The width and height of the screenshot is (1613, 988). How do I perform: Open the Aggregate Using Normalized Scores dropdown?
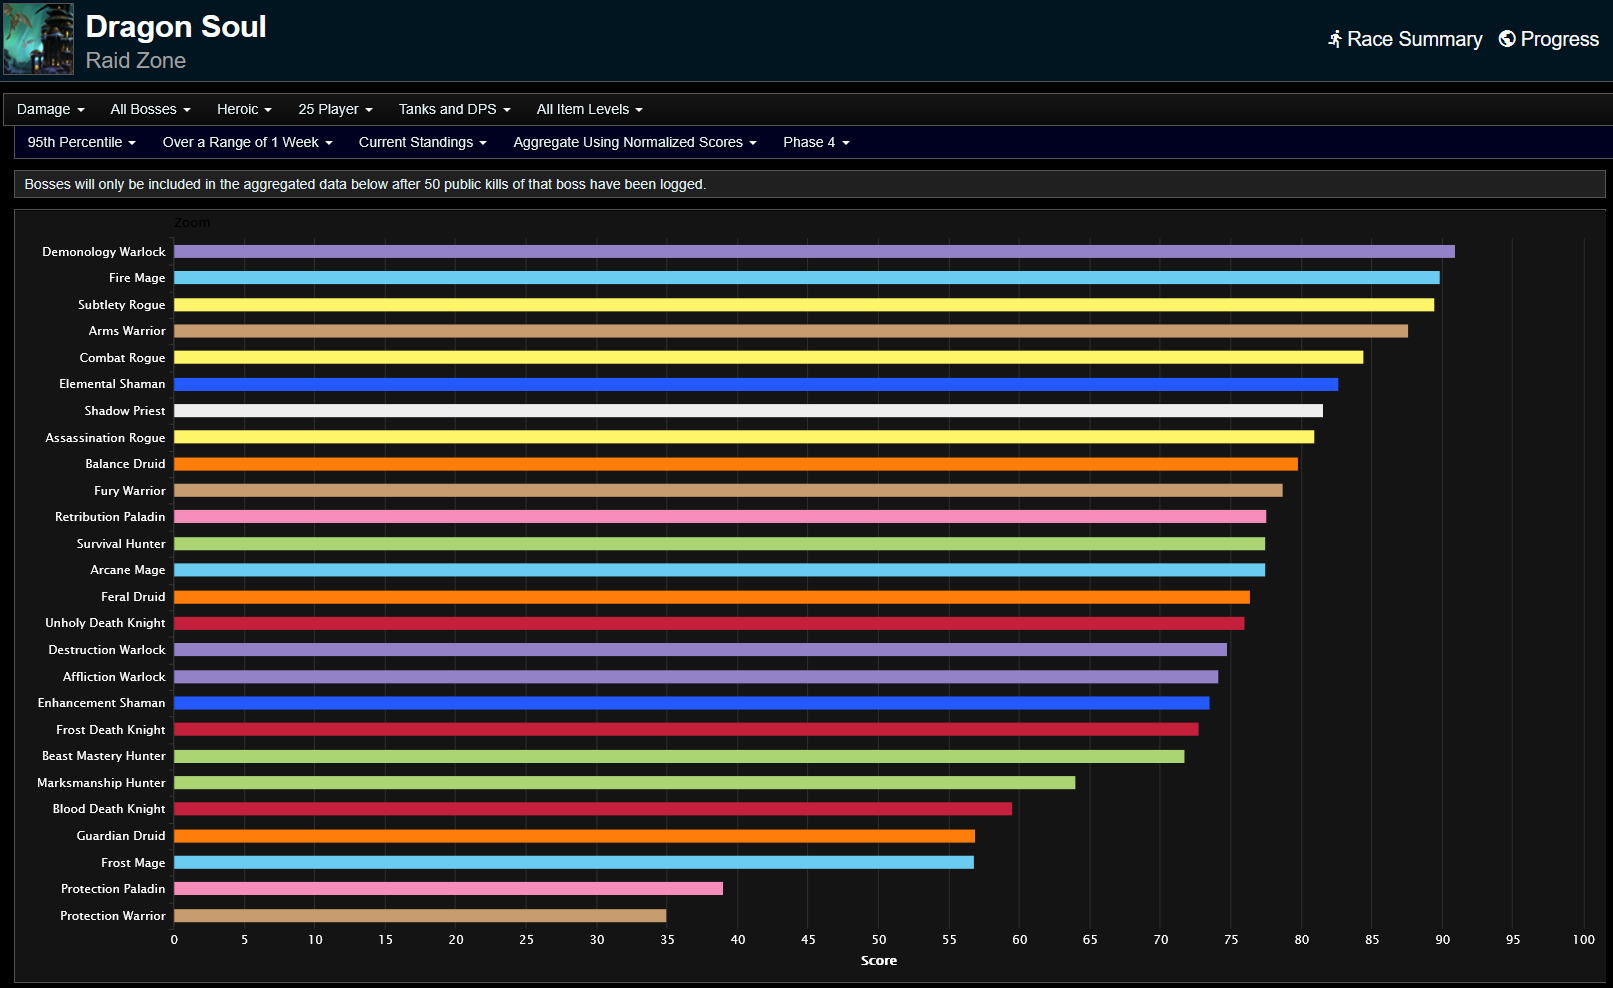point(634,142)
